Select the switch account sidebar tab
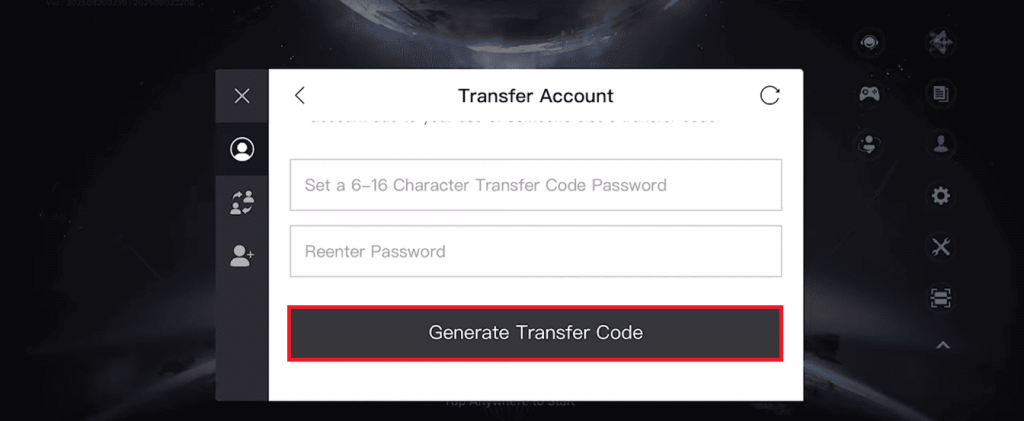 pyautogui.click(x=242, y=203)
